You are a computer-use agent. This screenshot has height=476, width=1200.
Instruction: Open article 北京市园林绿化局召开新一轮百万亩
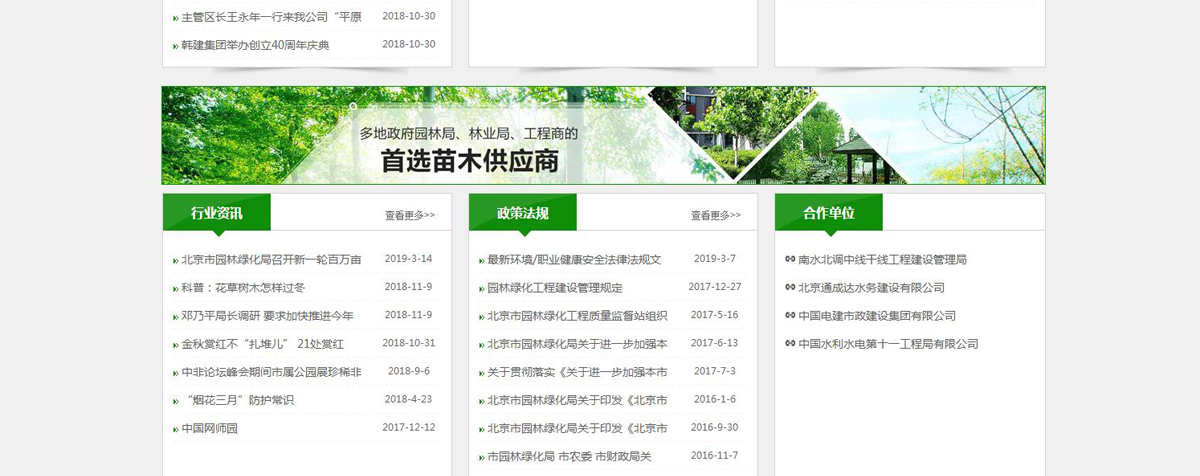[x=271, y=260]
